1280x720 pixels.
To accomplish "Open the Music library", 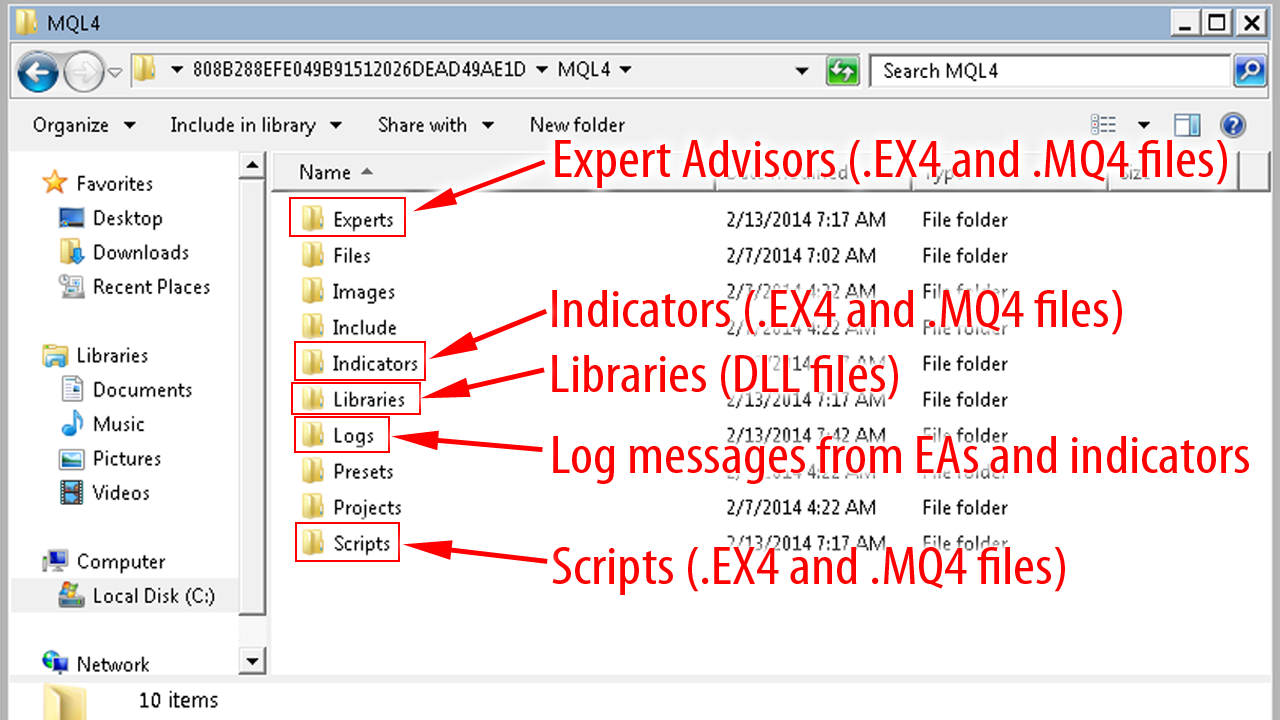I will point(119,424).
